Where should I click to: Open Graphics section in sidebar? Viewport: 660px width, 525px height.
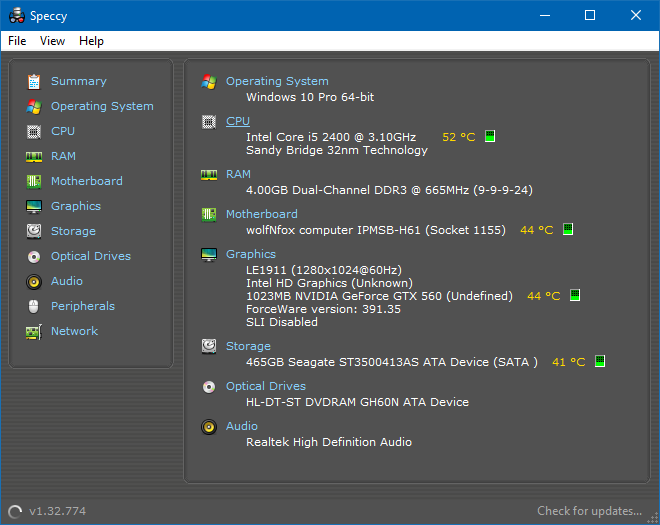pos(76,206)
